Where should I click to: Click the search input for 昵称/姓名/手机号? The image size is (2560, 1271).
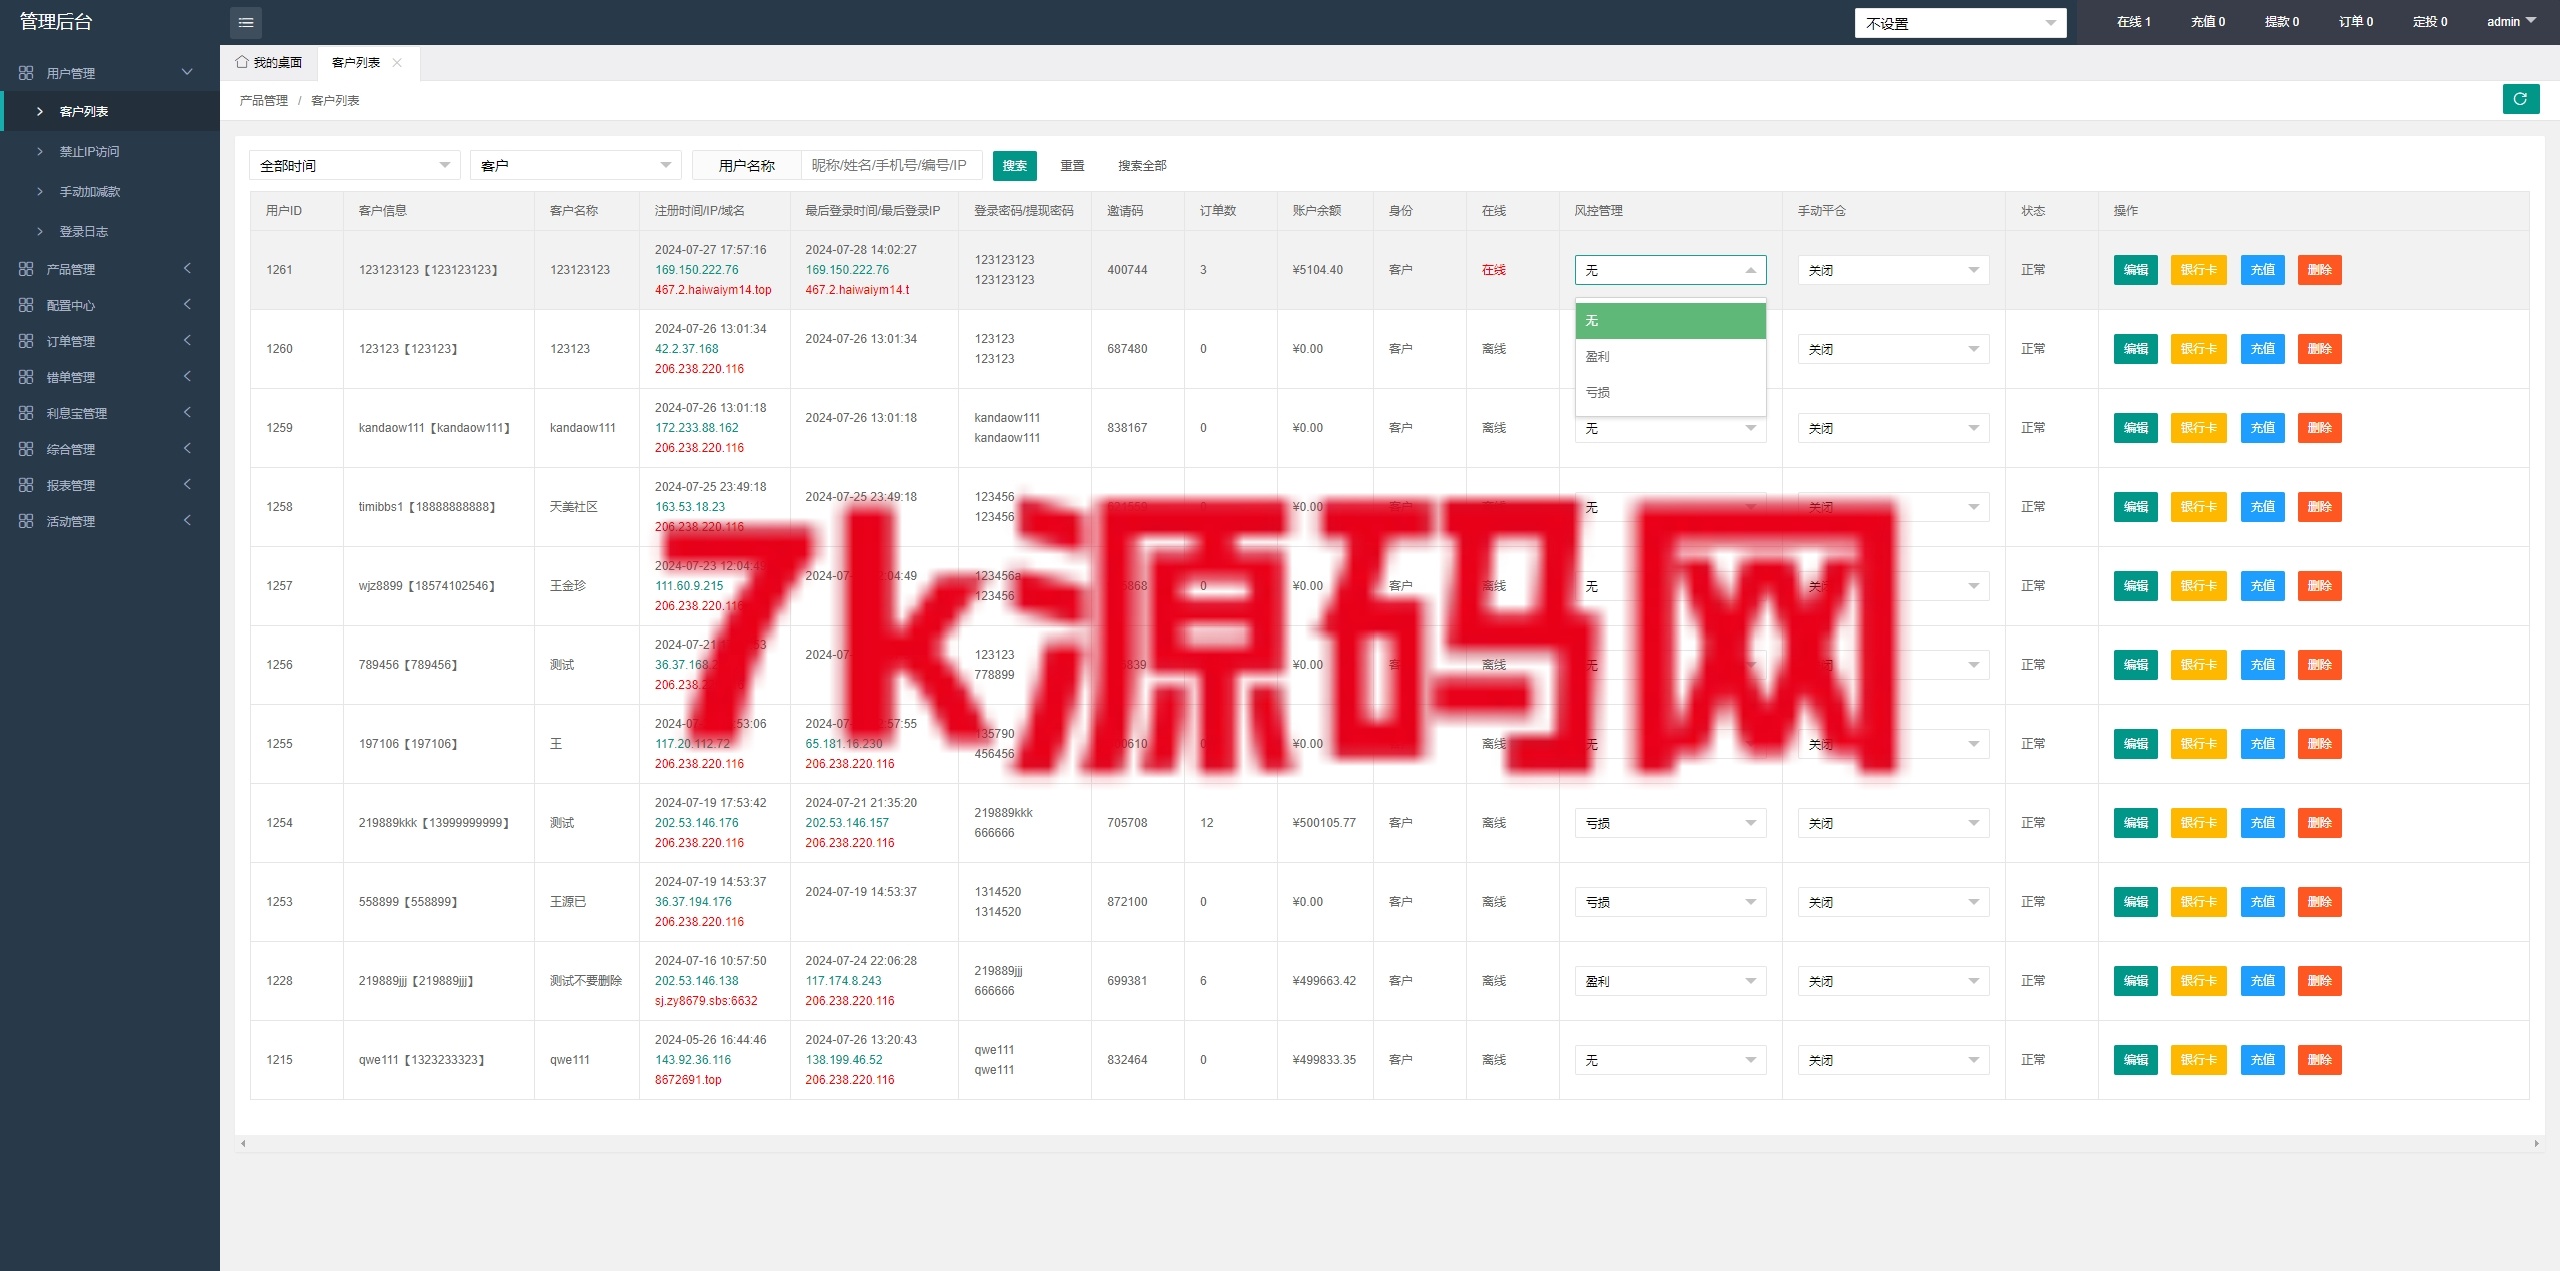click(x=892, y=165)
